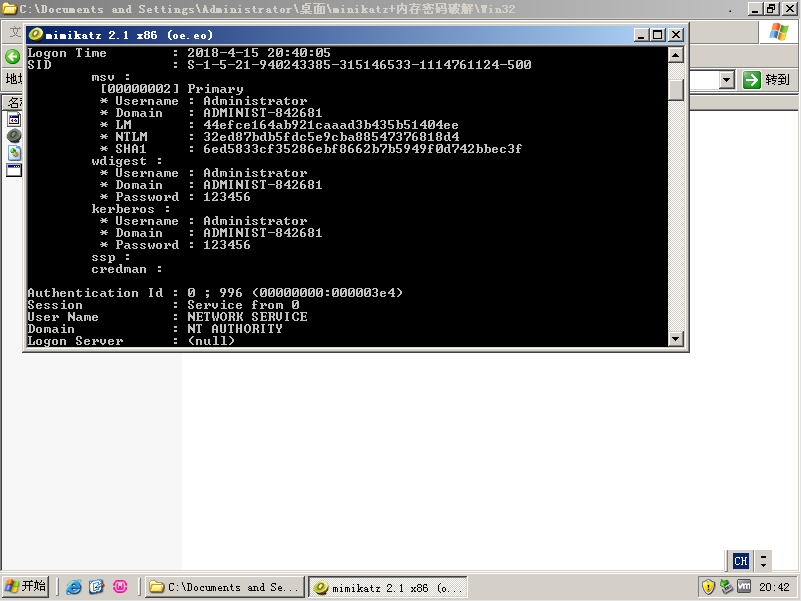Screen dimensions: 801x601
Task: Select the first file icon in Explorer list
Action: click(14, 120)
